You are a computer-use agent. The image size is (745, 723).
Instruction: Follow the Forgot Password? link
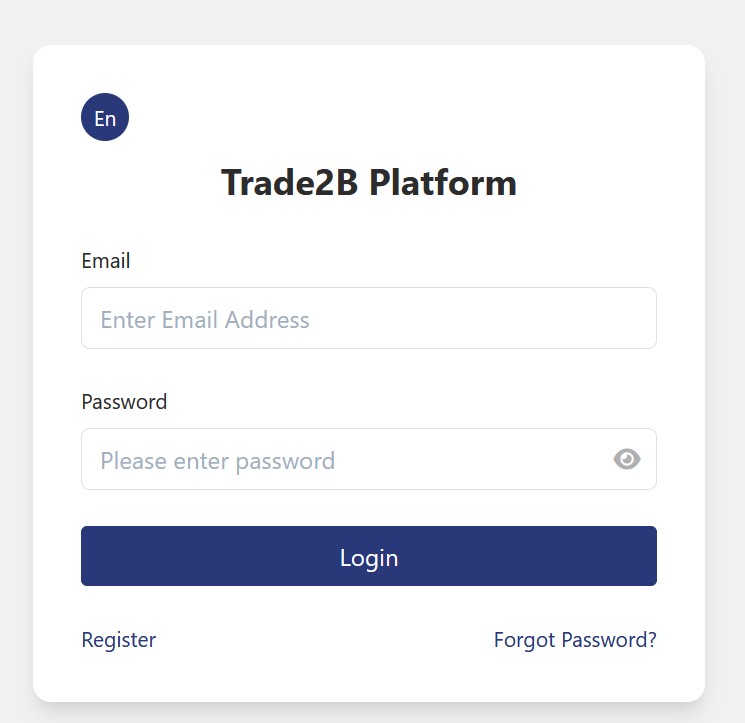[575, 640]
